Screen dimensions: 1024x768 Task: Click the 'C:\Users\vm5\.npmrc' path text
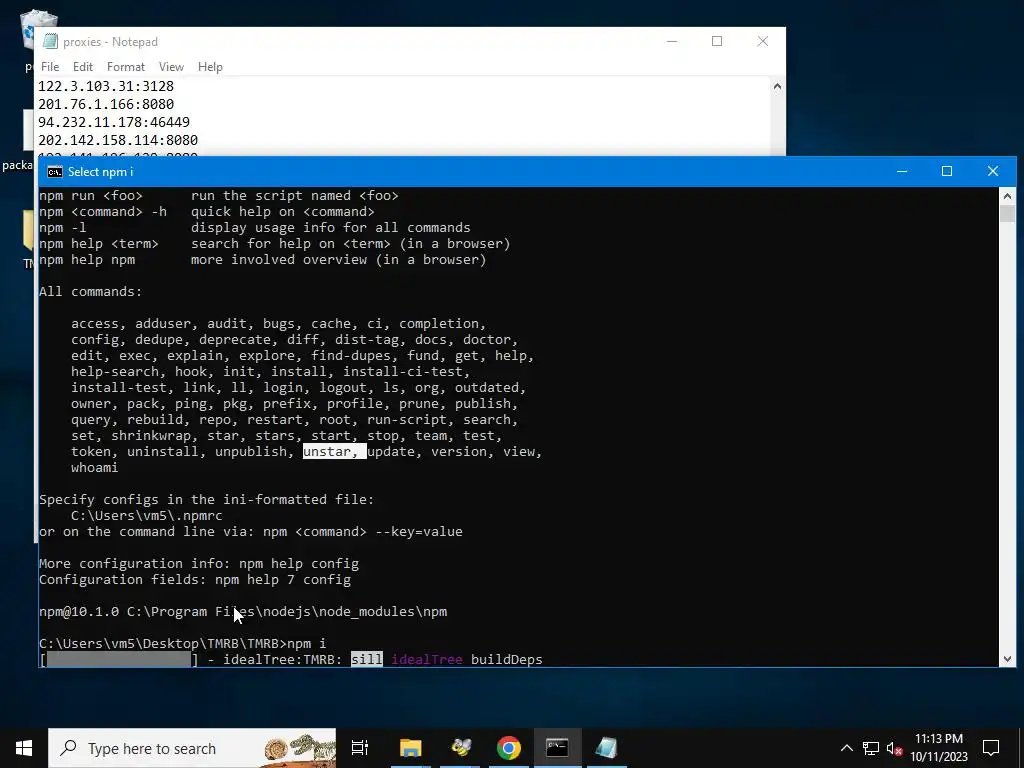click(x=147, y=515)
